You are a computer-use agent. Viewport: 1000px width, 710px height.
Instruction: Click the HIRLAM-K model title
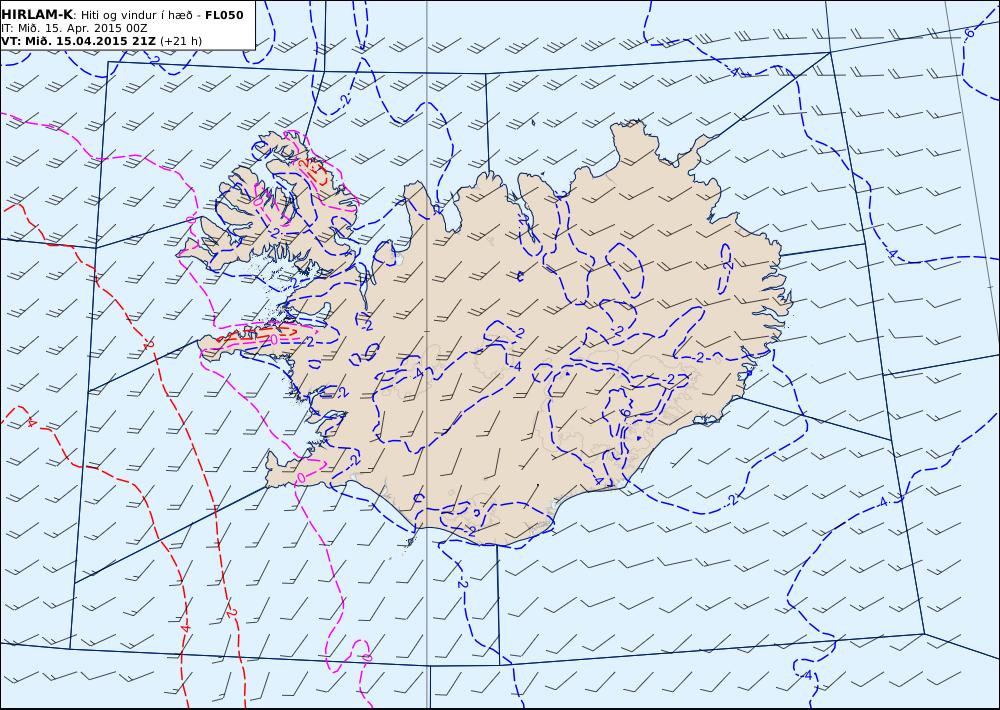(x=37, y=15)
